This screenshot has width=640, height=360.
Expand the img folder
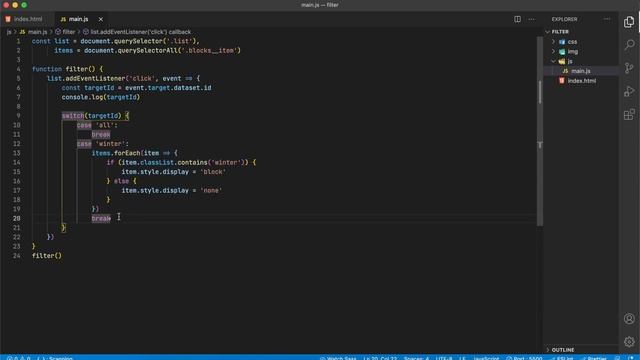(x=553, y=51)
